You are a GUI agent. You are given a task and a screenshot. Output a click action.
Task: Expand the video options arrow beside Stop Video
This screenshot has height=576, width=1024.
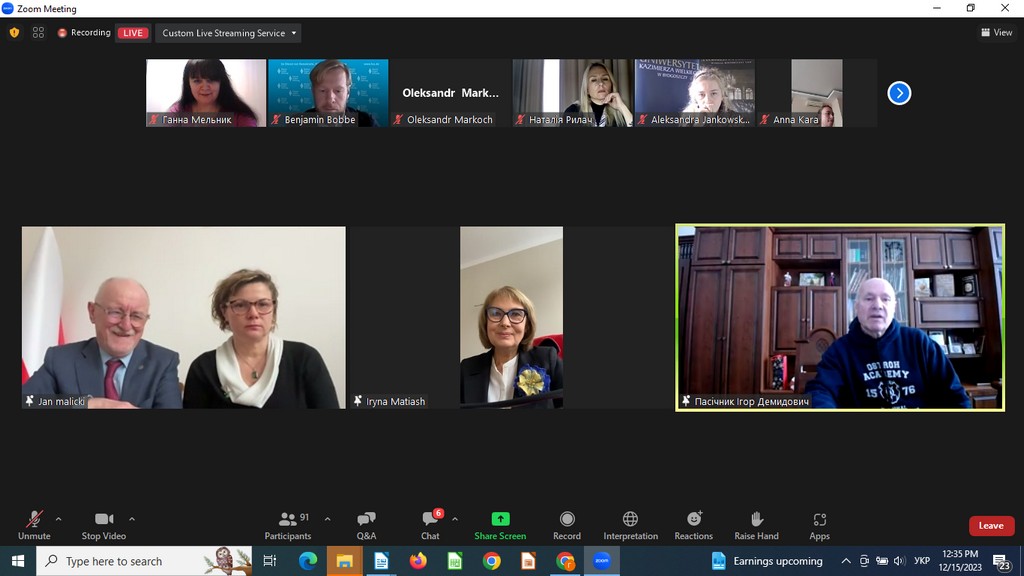[132, 519]
